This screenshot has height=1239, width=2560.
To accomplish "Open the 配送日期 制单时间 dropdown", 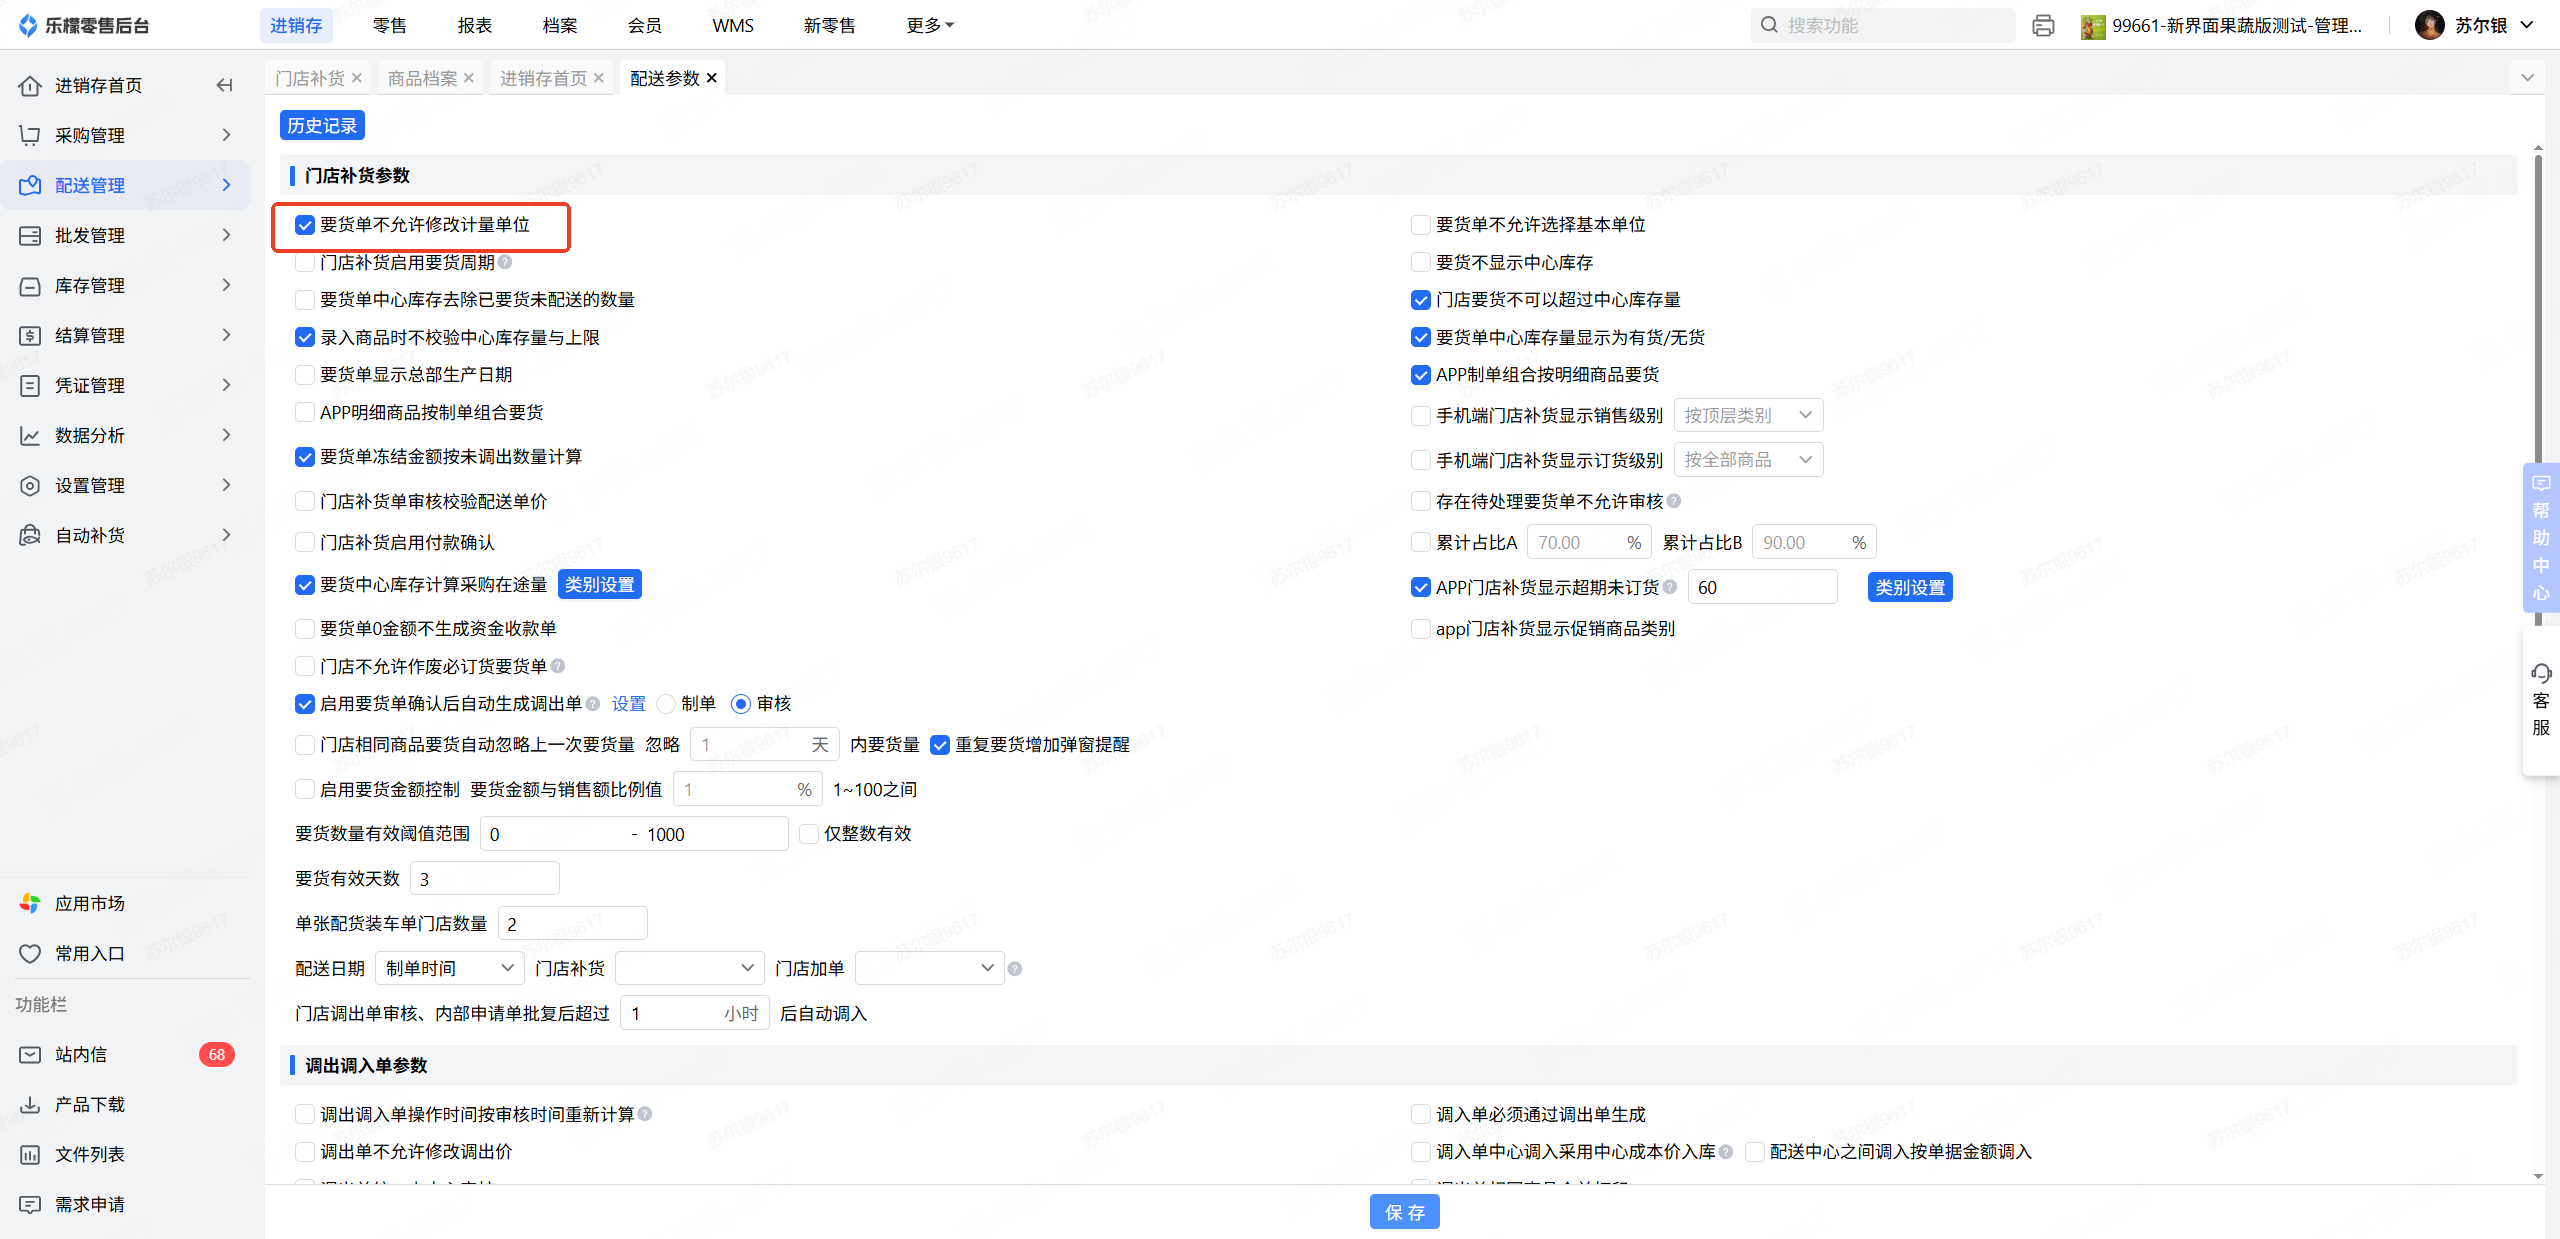I will (449, 968).
